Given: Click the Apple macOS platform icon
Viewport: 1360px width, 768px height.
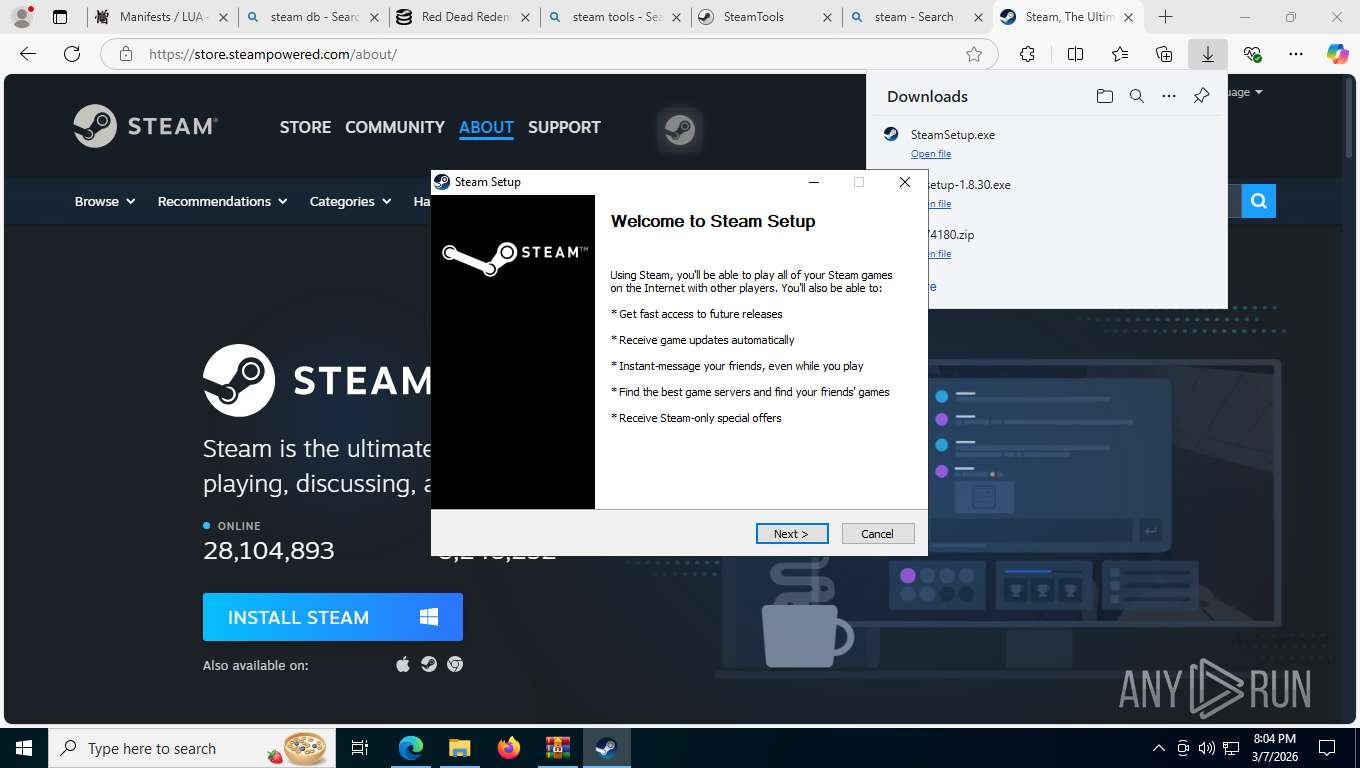Looking at the screenshot, I should tap(403, 664).
